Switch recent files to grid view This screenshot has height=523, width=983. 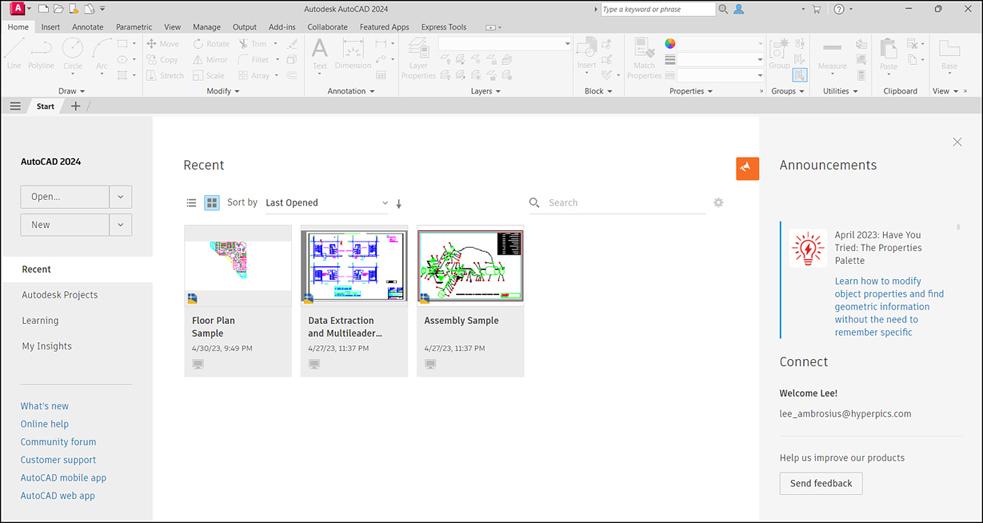tap(212, 203)
